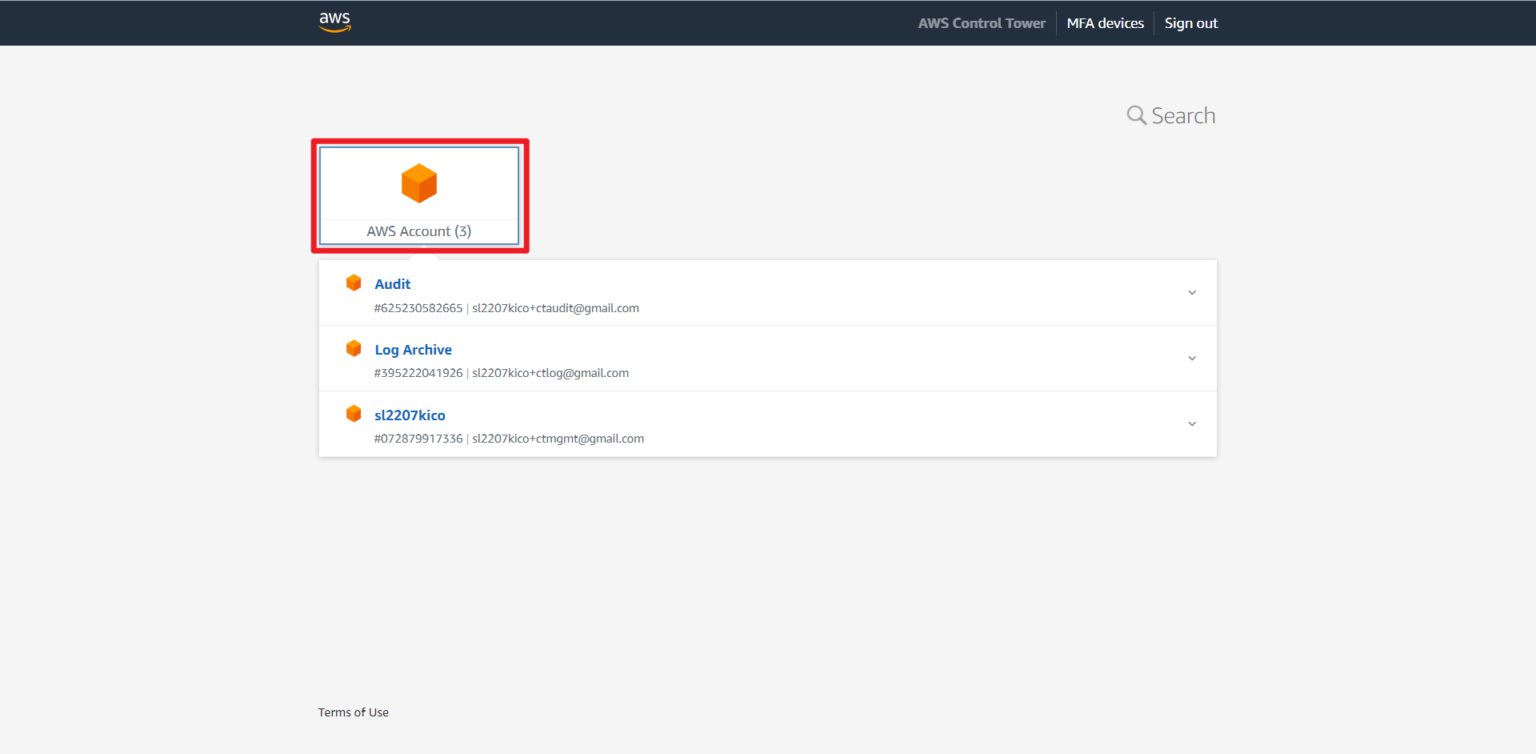
Task: Open the Audit account link
Action: pos(392,283)
